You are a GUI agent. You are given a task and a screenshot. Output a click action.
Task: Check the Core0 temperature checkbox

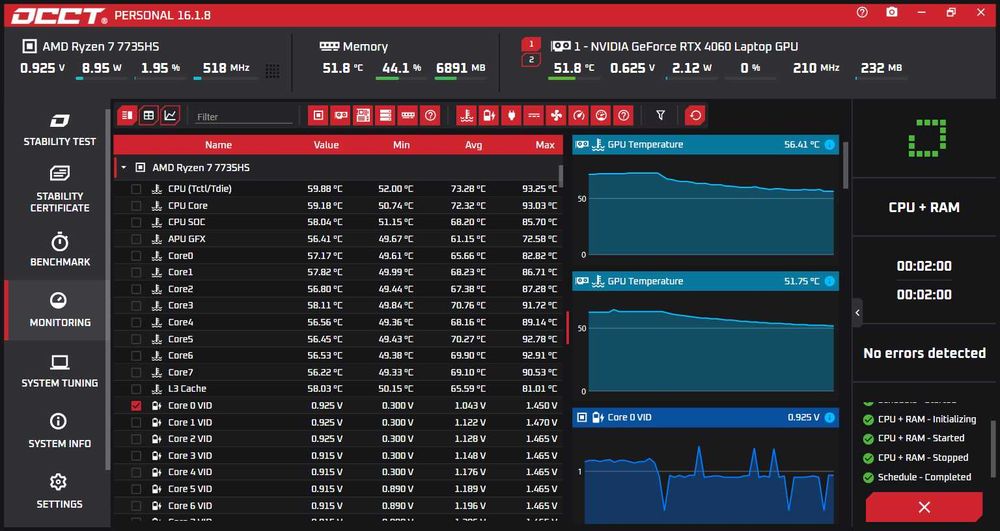coord(136,256)
